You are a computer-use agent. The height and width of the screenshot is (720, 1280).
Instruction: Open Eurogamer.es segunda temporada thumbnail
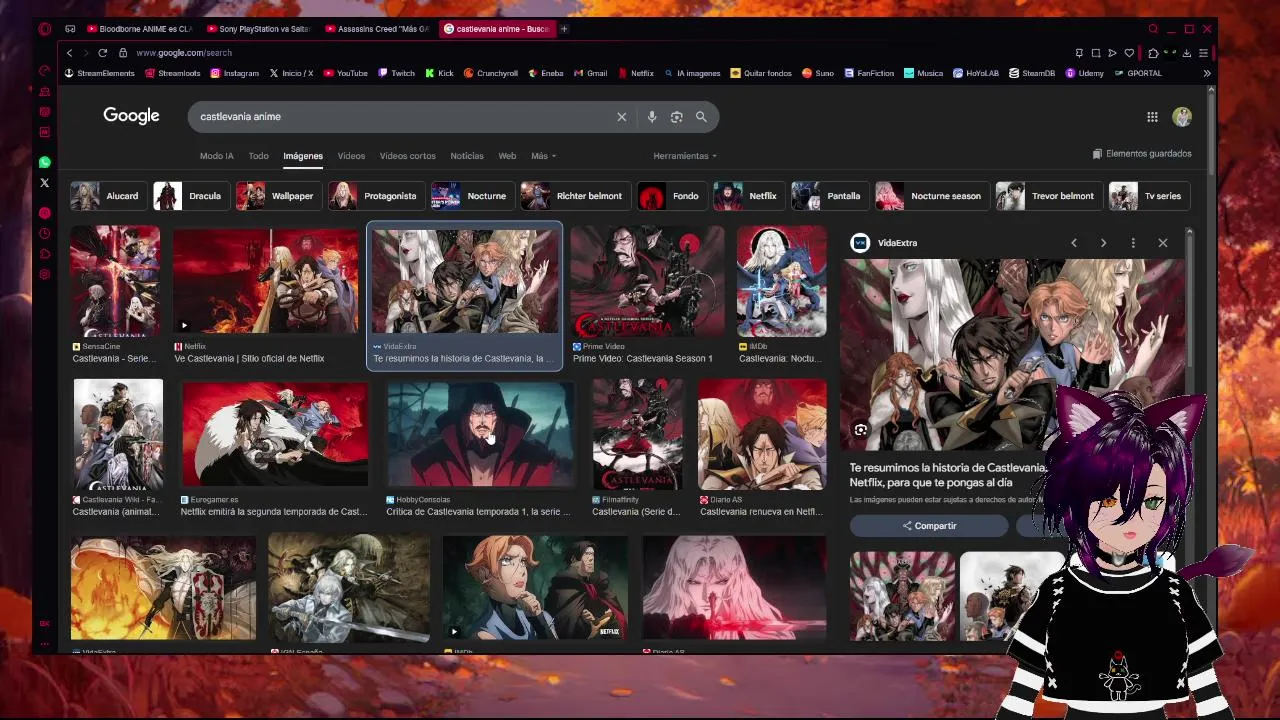point(274,435)
